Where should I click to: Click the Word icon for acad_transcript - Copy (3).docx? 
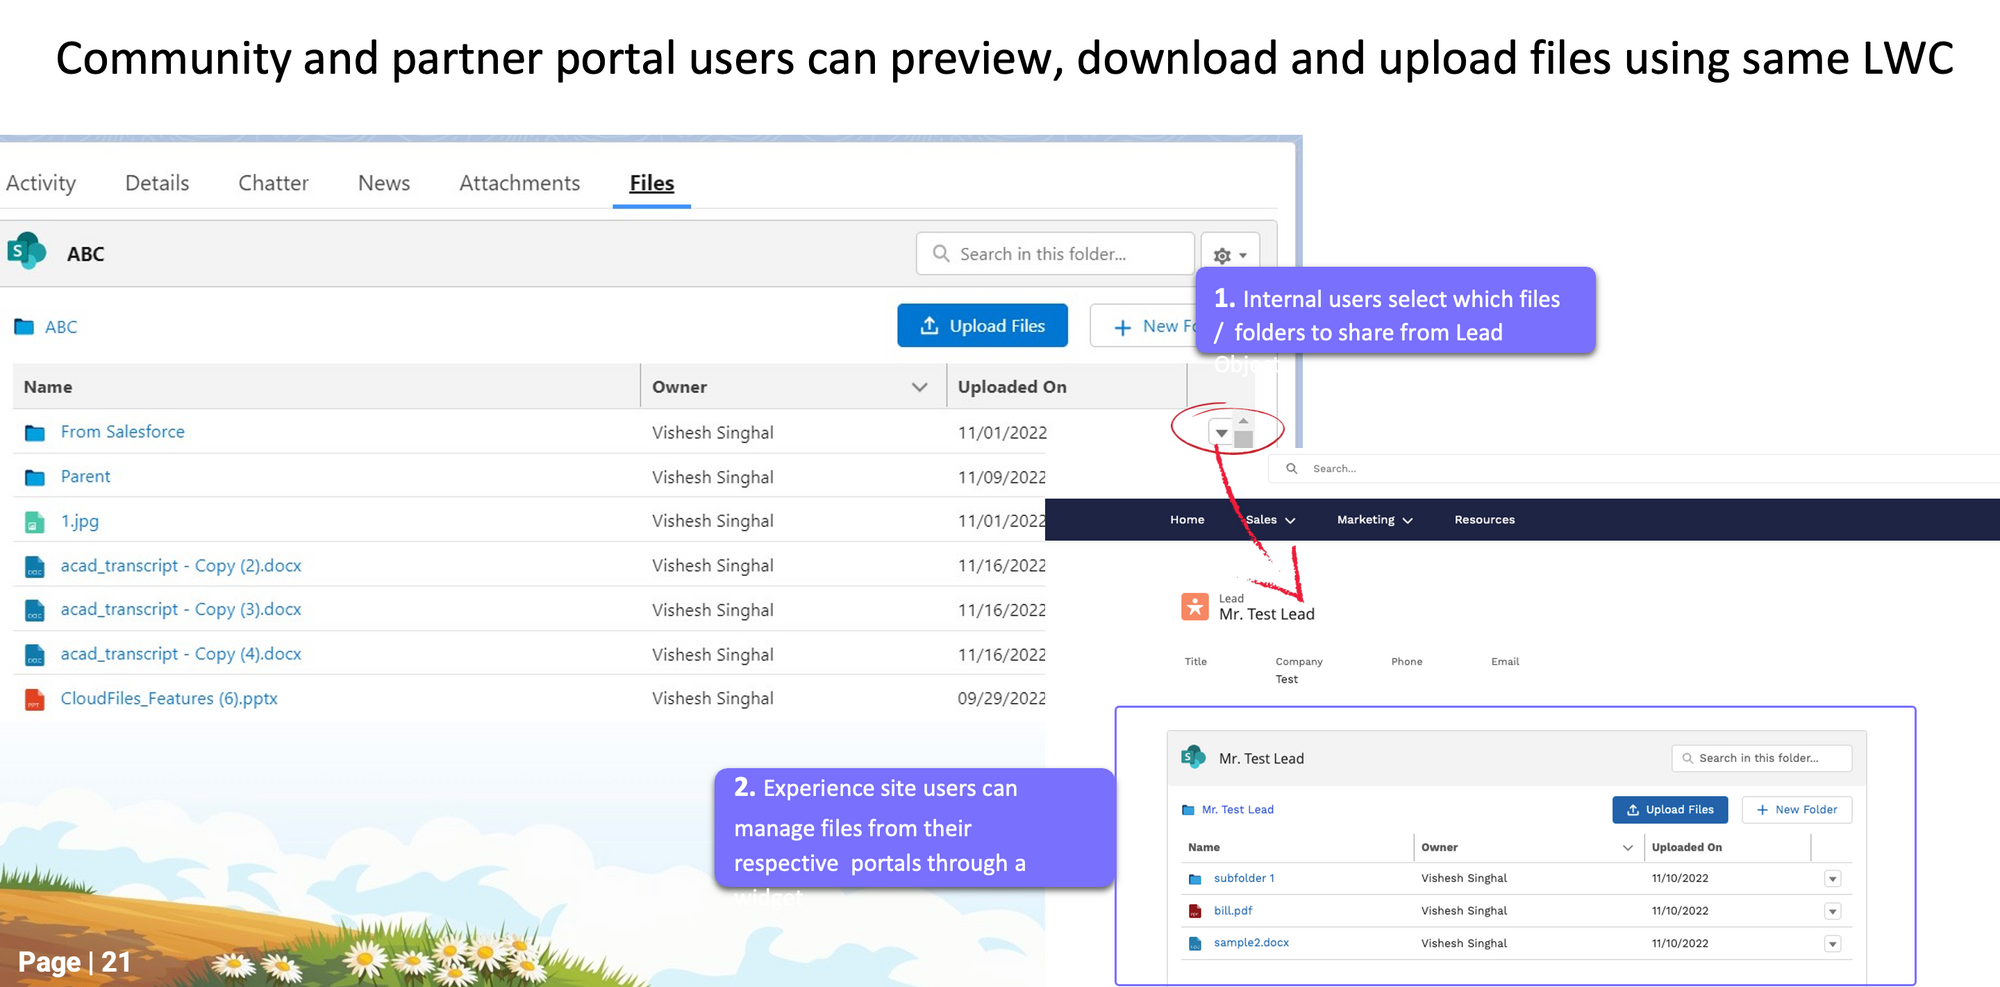35,610
